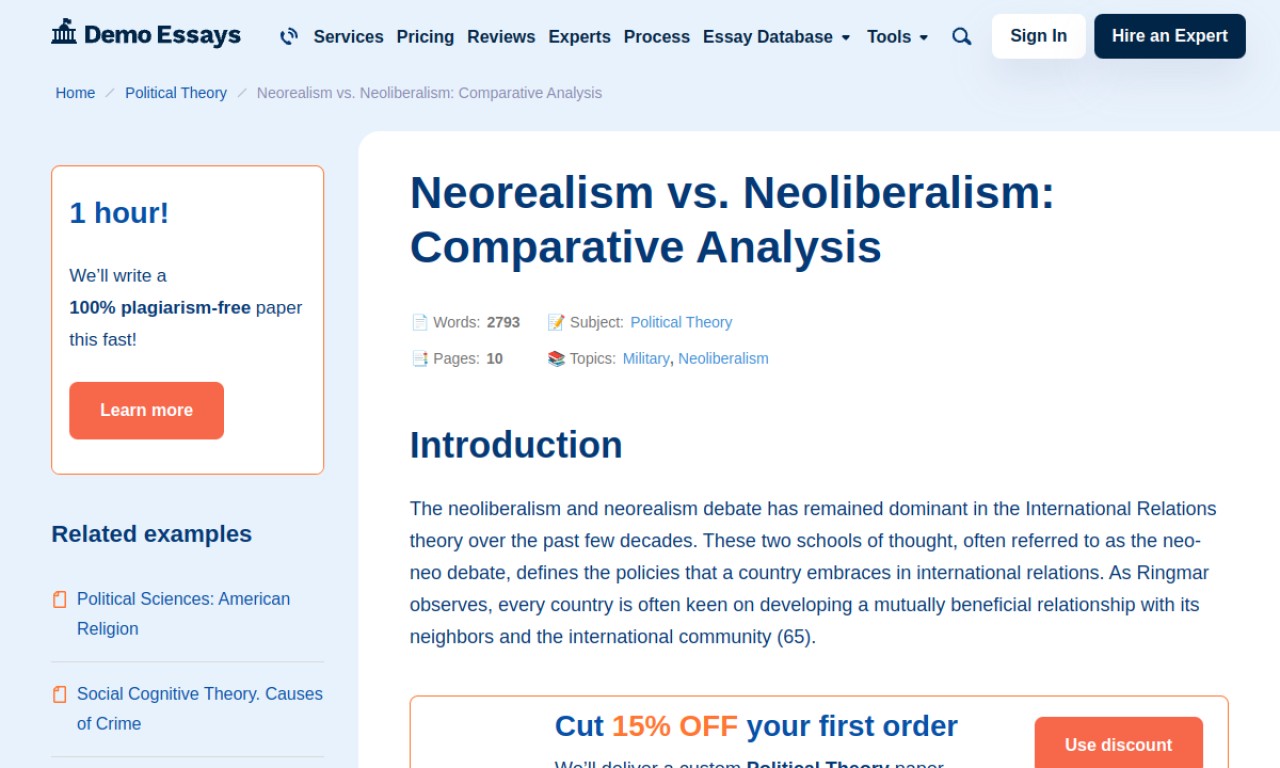Image resolution: width=1280 pixels, height=768 pixels.
Task: Click the Topics books icon
Action: point(556,358)
